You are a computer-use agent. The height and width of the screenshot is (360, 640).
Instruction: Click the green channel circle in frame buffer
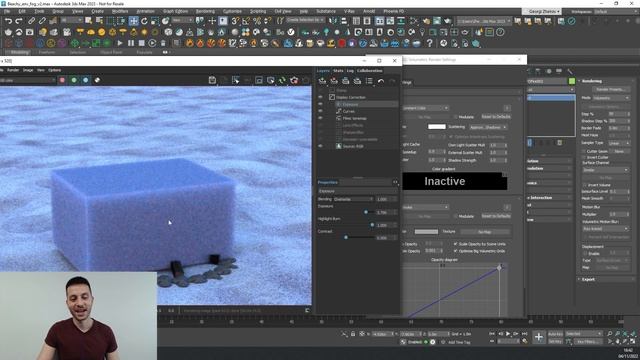click(74, 80)
